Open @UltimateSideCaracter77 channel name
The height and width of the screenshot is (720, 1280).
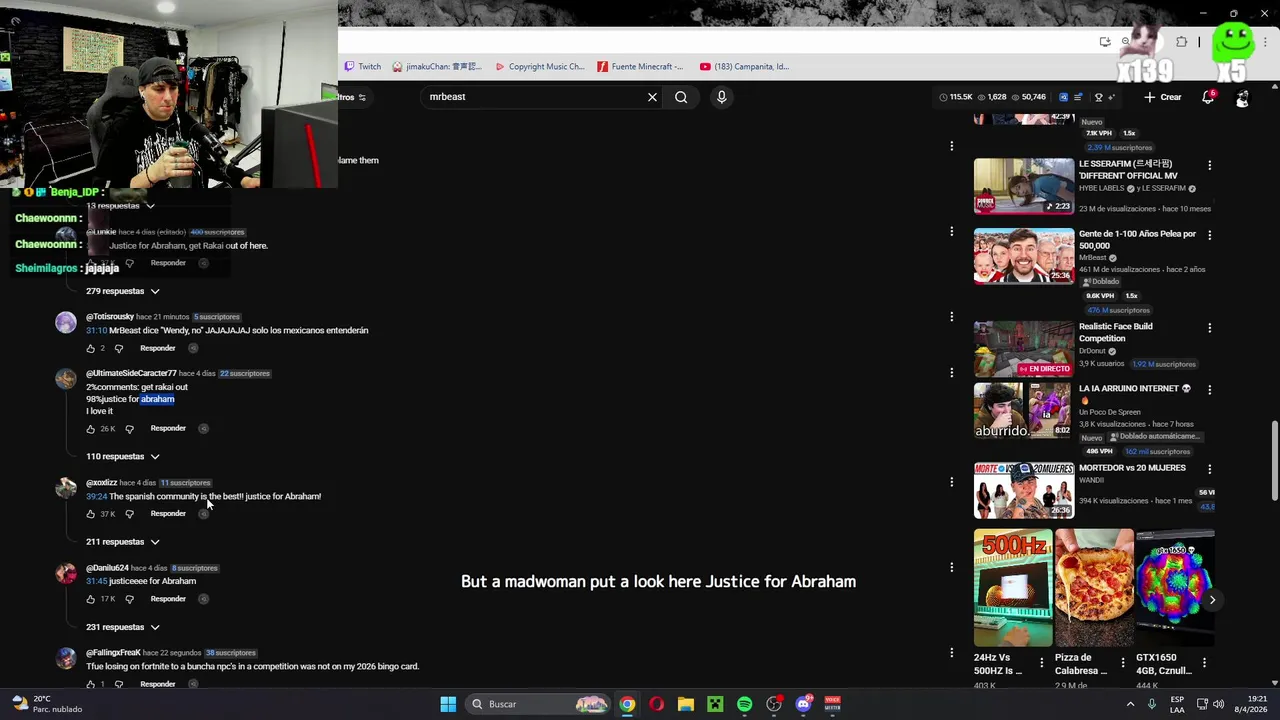click(x=131, y=373)
